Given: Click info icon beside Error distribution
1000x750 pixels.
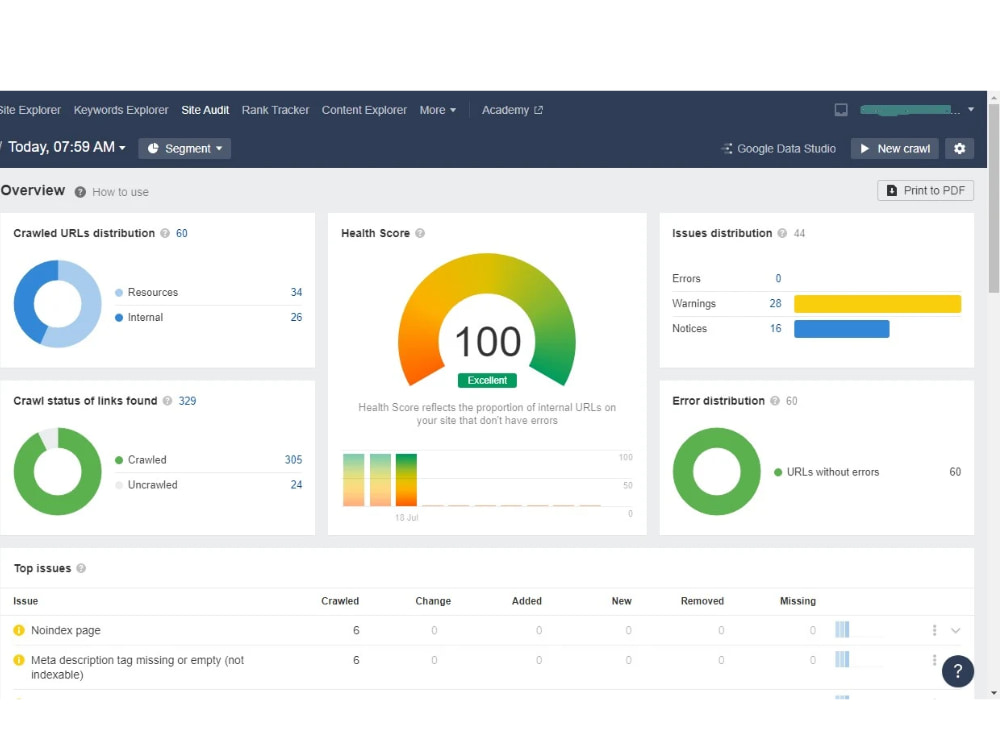Looking at the screenshot, I should coord(775,401).
